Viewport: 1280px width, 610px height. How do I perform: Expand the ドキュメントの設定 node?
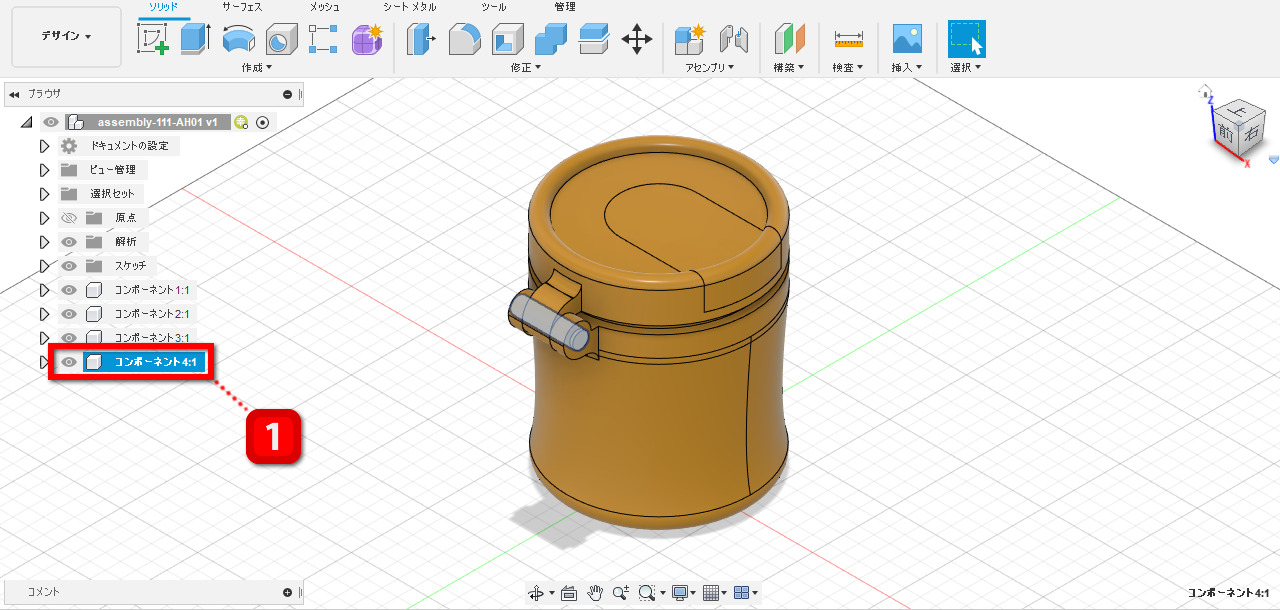tap(44, 146)
